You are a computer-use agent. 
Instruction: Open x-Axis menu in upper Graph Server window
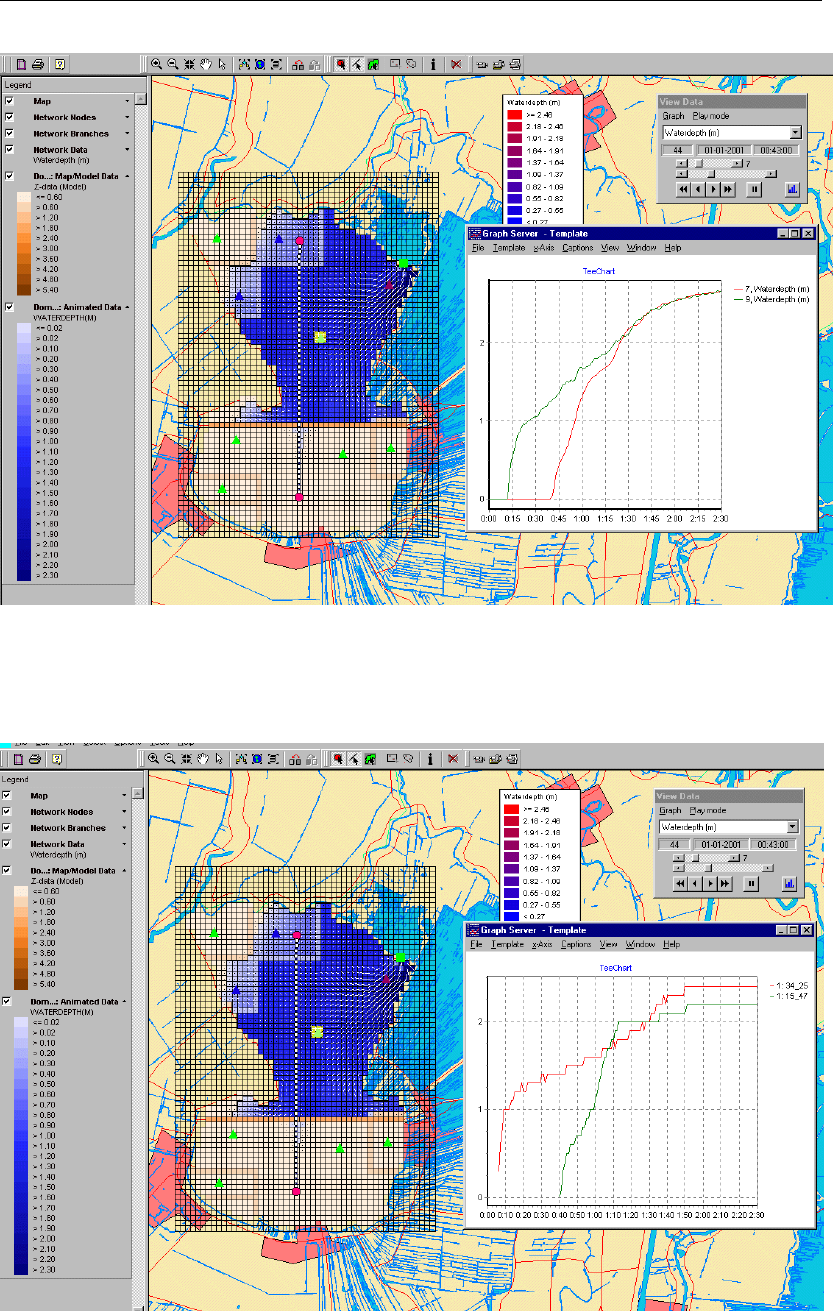click(543, 247)
